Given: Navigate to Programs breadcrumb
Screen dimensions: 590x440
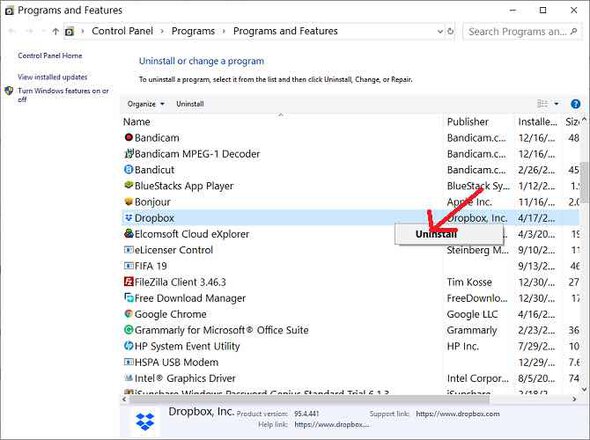Looking at the screenshot, I should [x=193, y=31].
